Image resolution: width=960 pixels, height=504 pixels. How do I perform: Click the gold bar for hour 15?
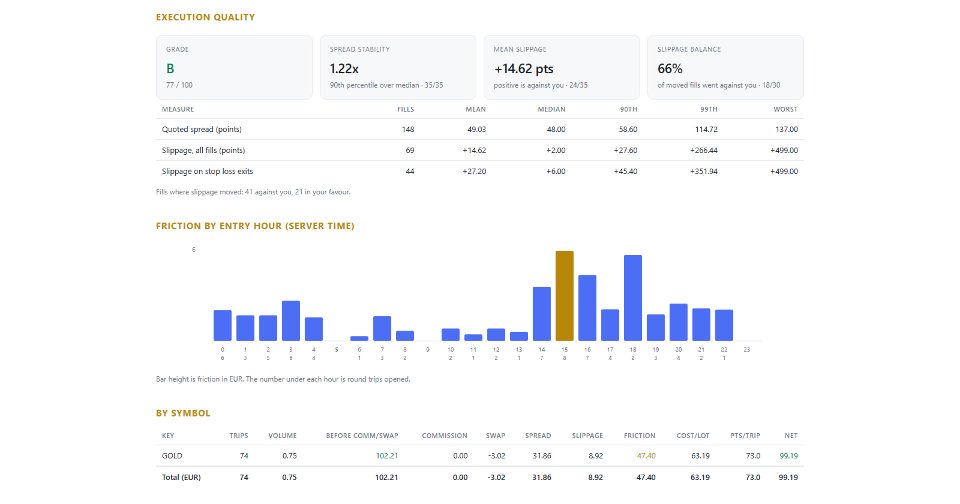(x=564, y=296)
